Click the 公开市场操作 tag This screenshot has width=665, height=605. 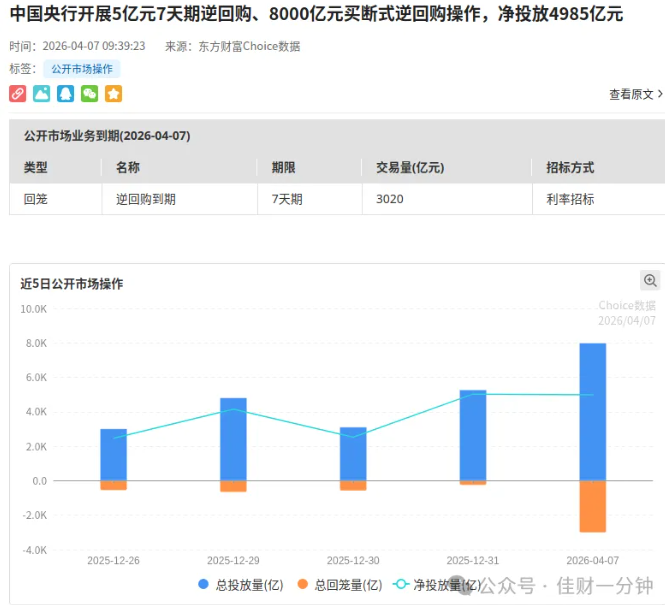point(82,69)
